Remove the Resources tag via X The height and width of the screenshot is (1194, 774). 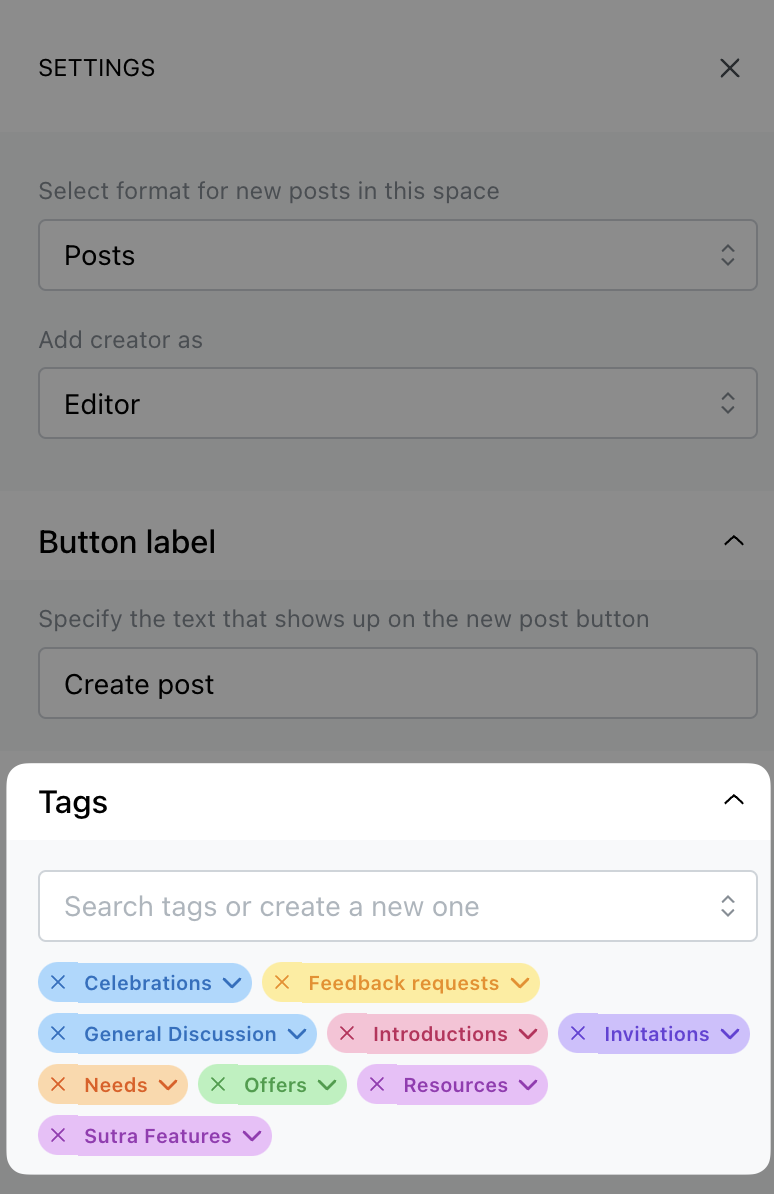(377, 1084)
